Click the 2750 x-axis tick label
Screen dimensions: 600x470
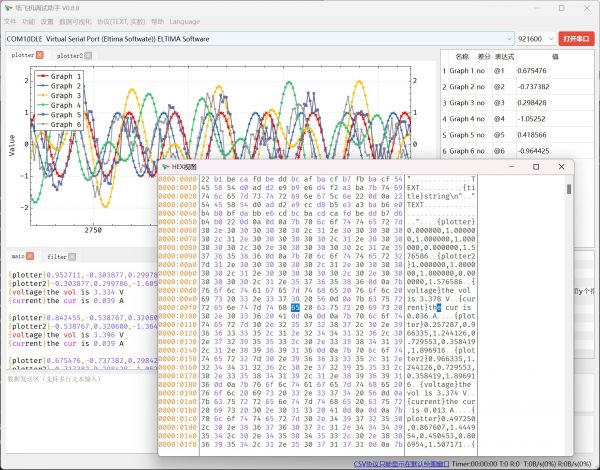coord(93,230)
